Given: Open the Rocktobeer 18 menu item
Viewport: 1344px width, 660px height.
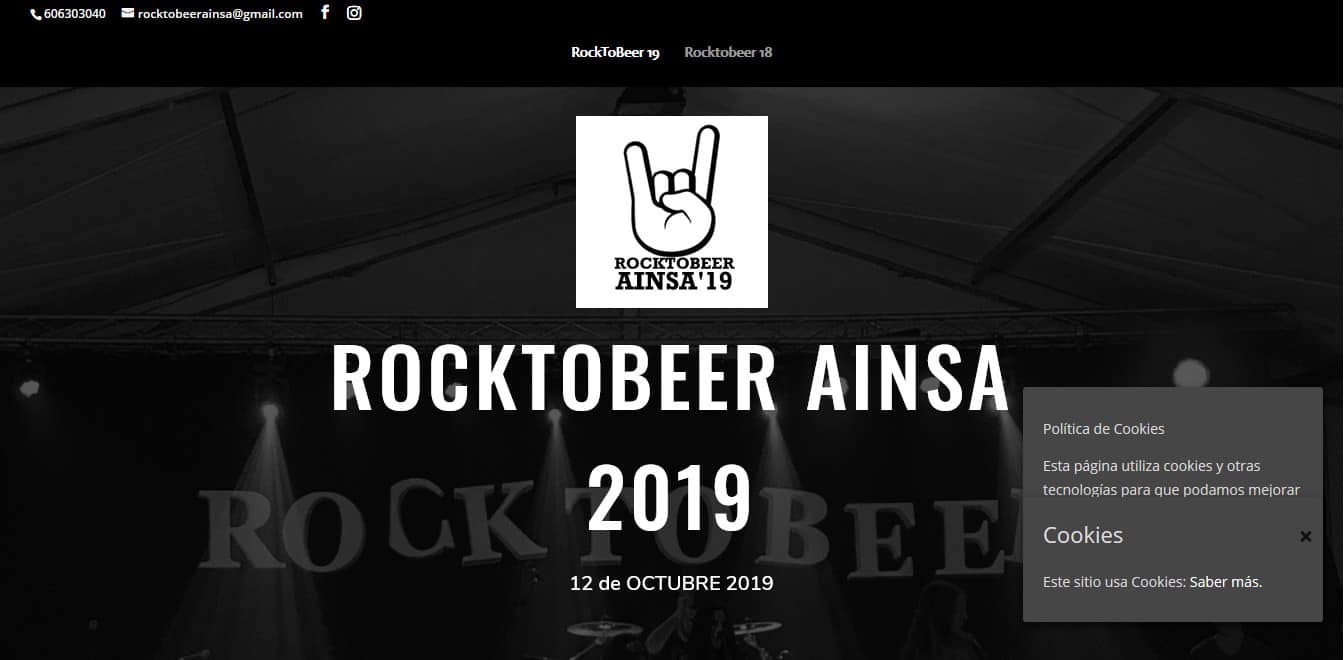Looking at the screenshot, I should tap(728, 52).
